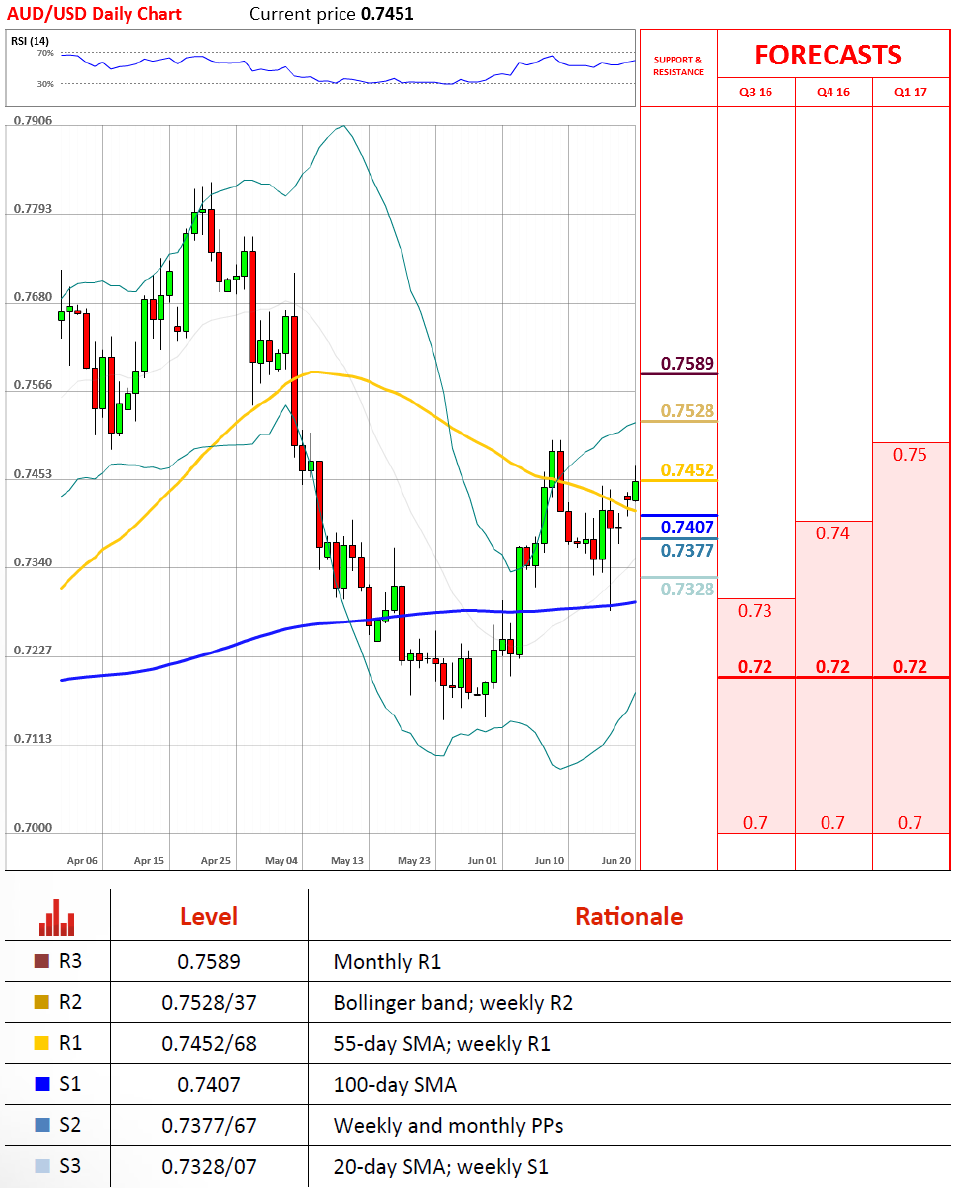Click the 0.7680 price axis label
The image size is (962, 1188).
click(33, 297)
